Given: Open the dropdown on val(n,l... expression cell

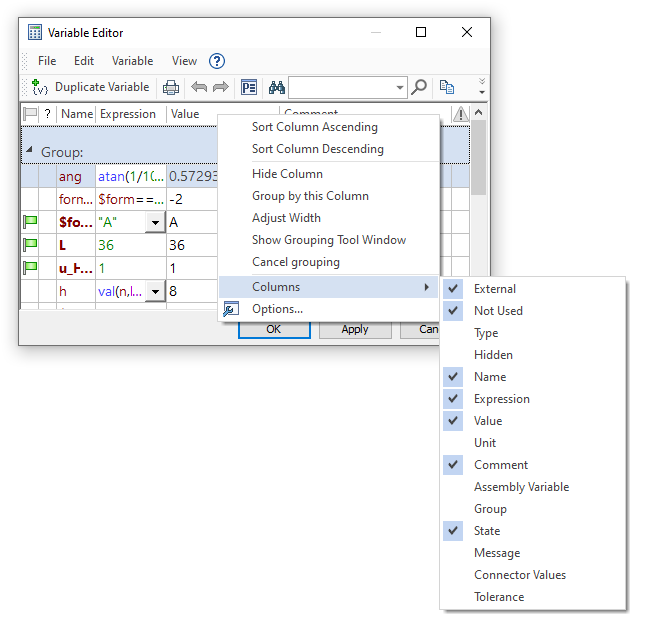Looking at the screenshot, I should tap(155, 292).
